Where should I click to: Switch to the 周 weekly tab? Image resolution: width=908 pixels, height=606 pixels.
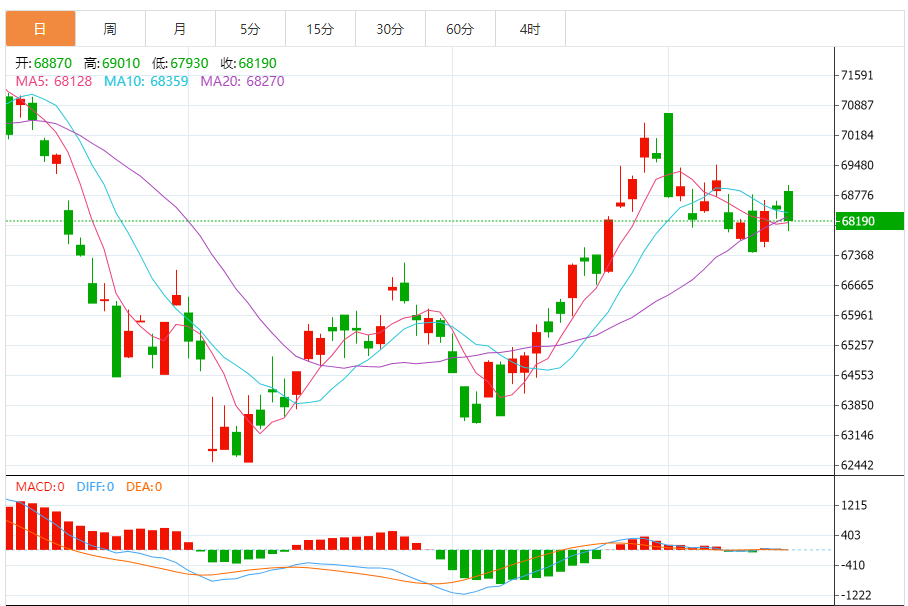tap(110, 28)
